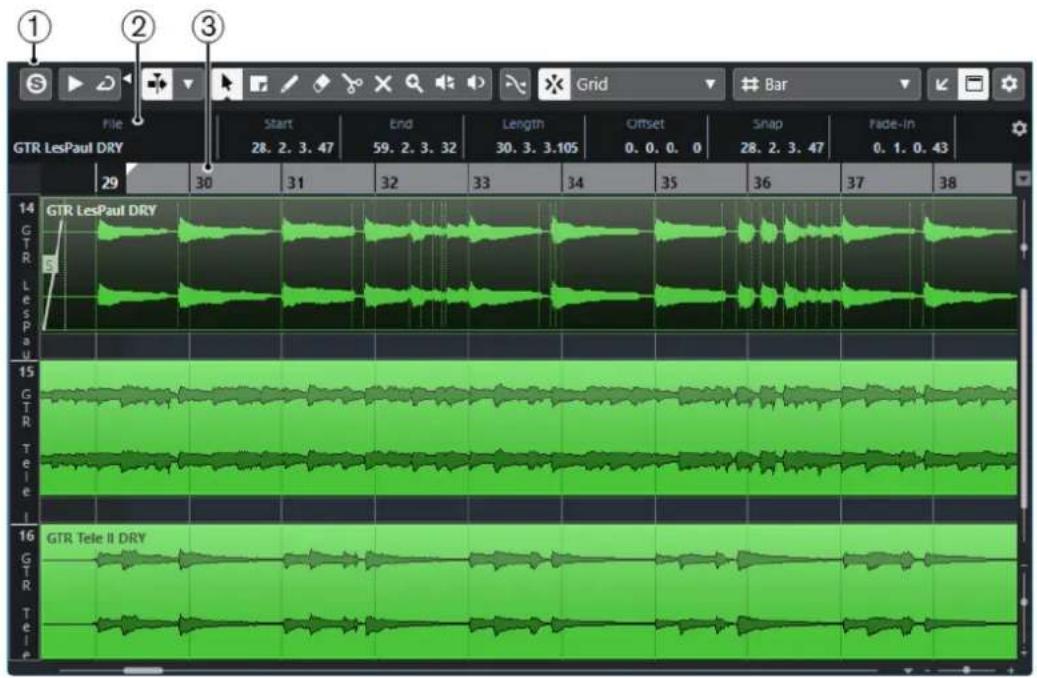Open the ruler display format dropdown arrow

pyautogui.click(x=1023, y=179)
